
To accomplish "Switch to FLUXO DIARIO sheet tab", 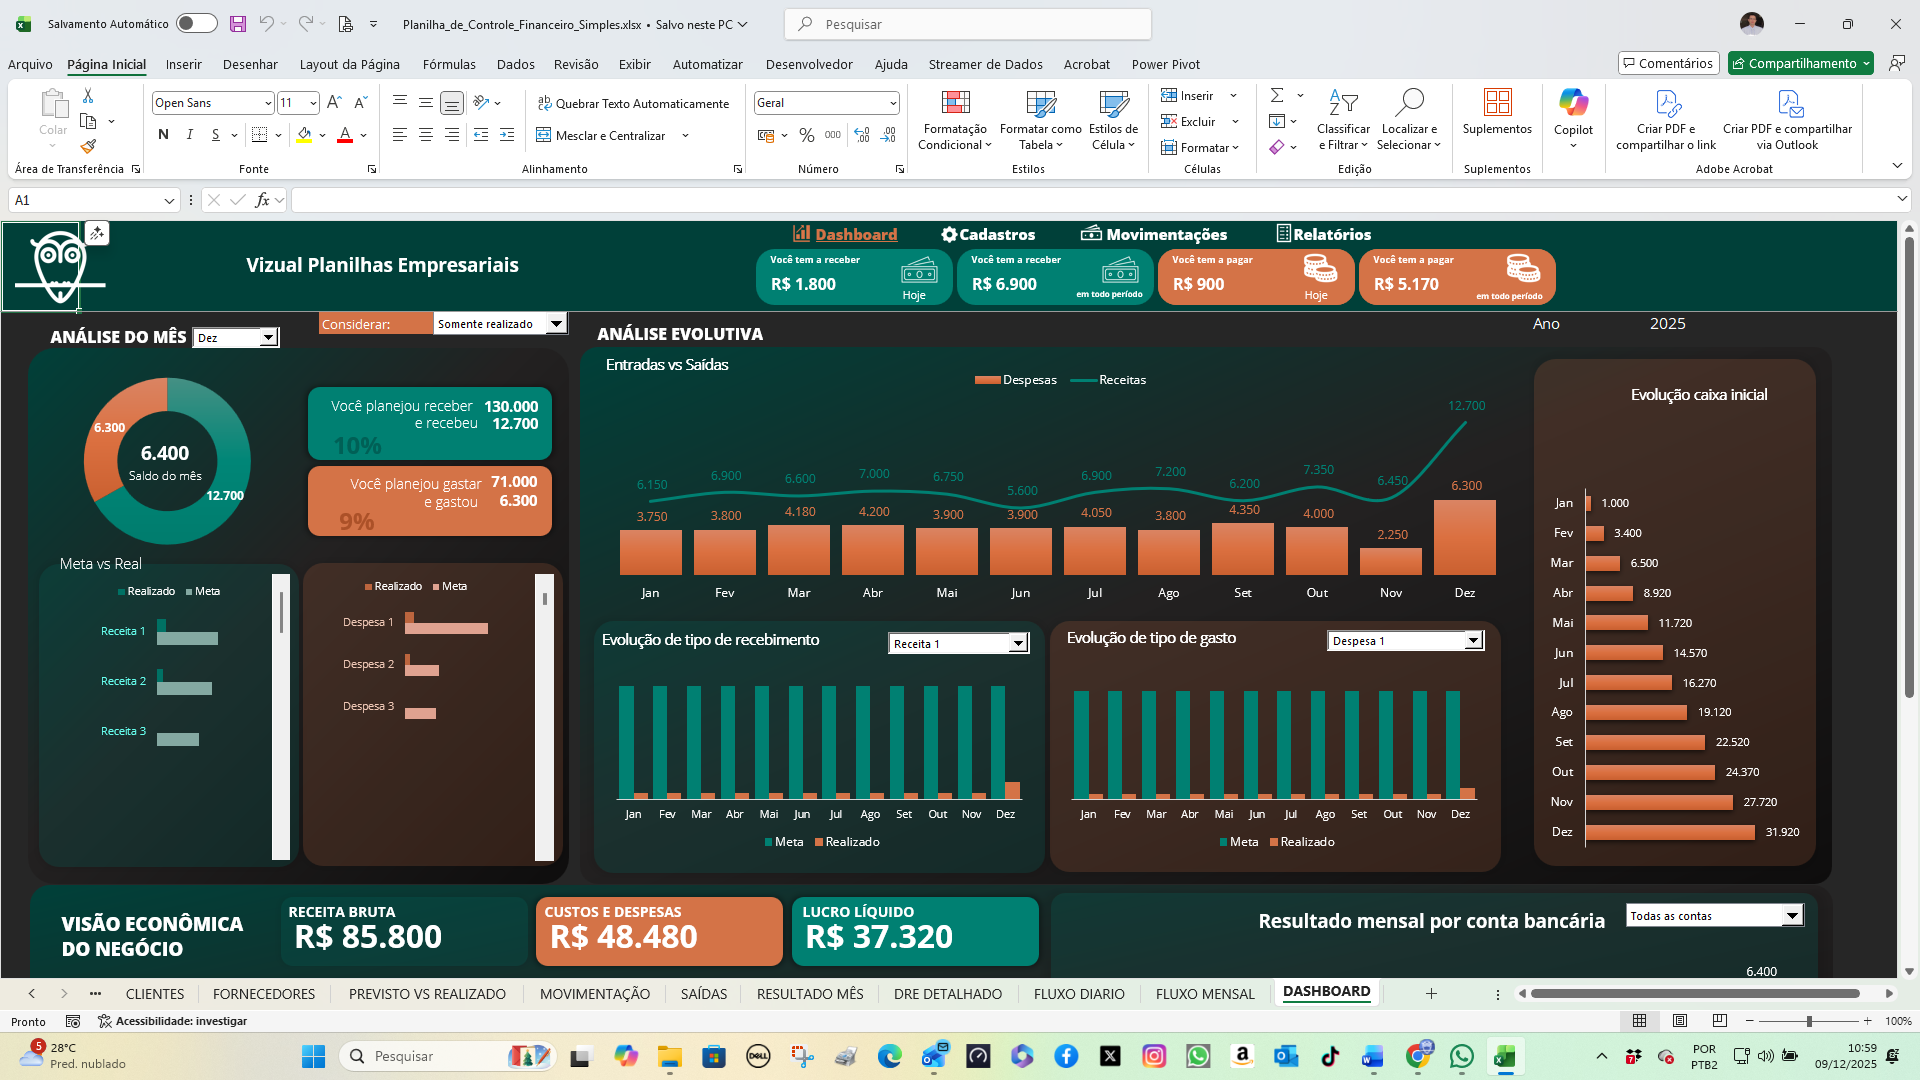I will pyautogui.click(x=1078, y=994).
